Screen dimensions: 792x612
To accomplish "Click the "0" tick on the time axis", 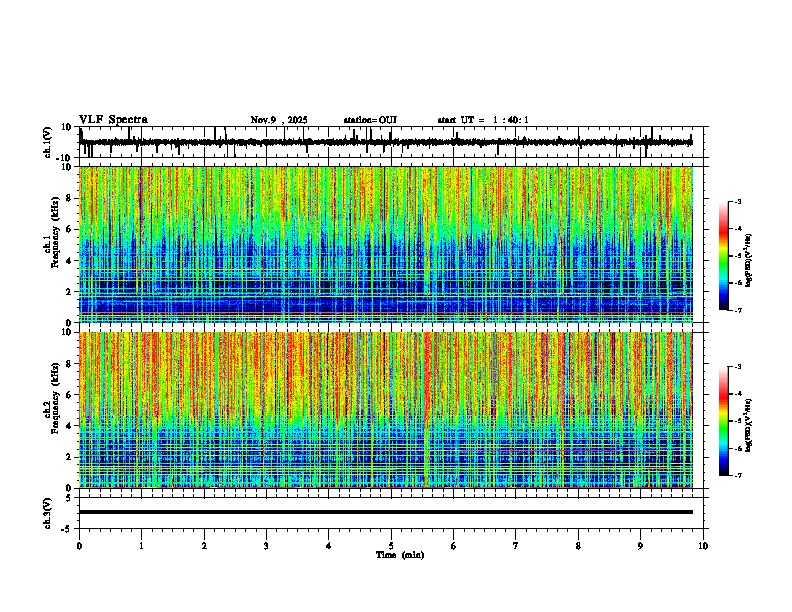I will point(79,546).
